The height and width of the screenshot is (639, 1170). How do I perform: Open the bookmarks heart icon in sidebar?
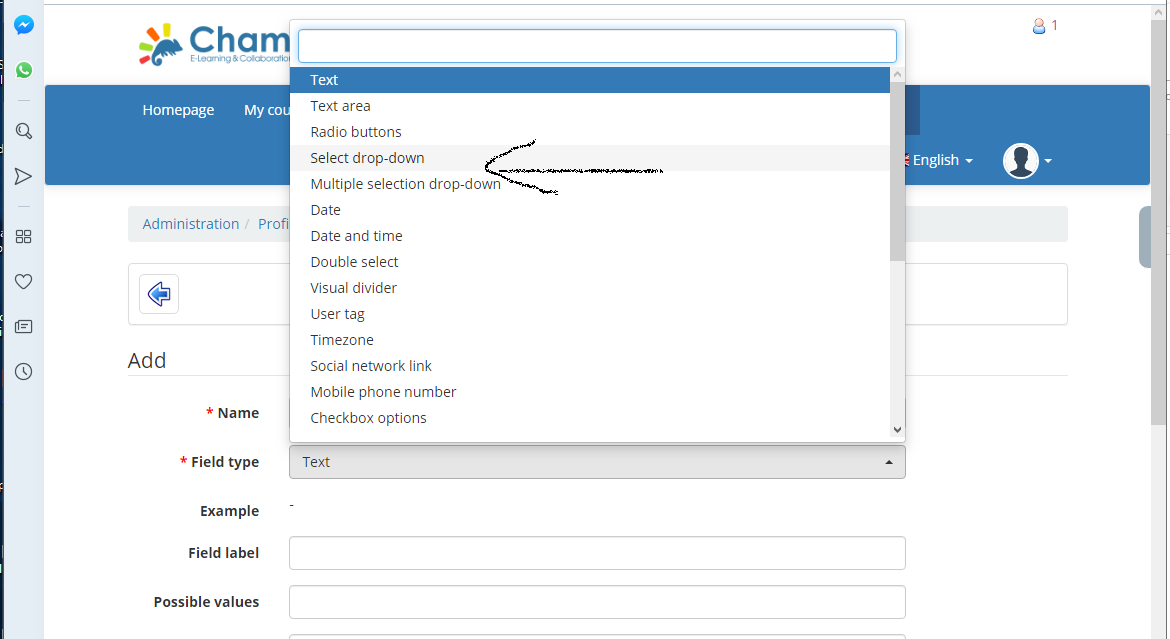click(x=23, y=281)
